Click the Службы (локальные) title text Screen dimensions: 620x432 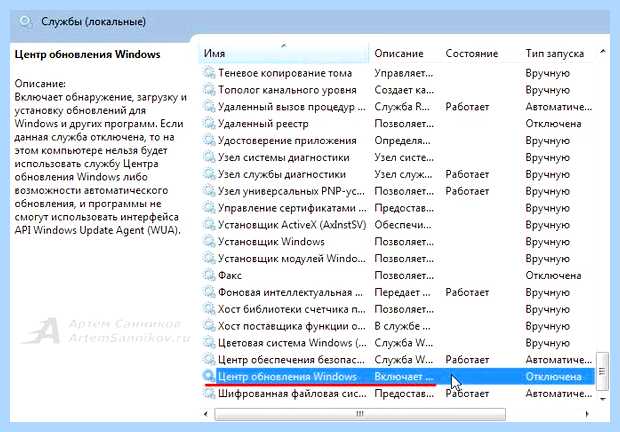point(93,21)
